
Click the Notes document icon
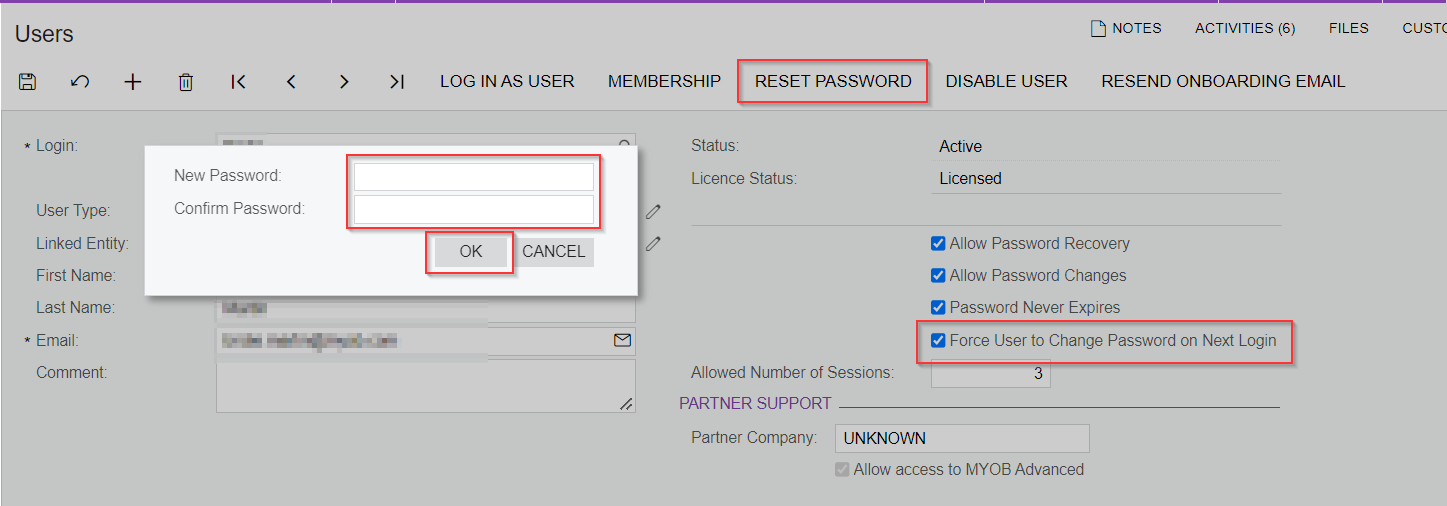(x=1098, y=28)
